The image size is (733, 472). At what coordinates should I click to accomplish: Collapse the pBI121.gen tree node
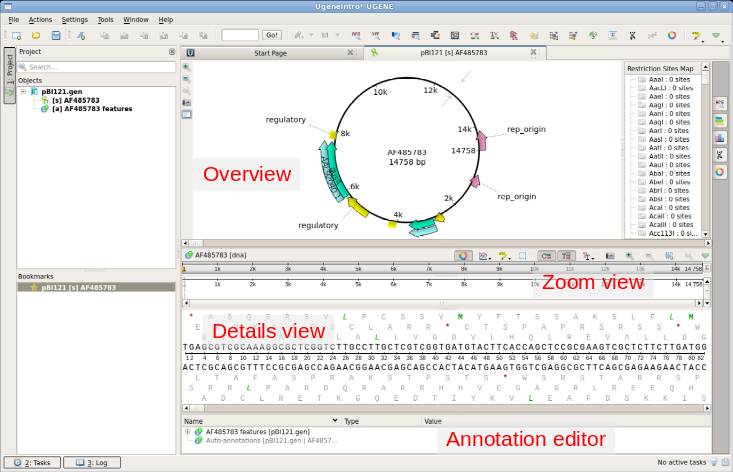[x=23, y=92]
